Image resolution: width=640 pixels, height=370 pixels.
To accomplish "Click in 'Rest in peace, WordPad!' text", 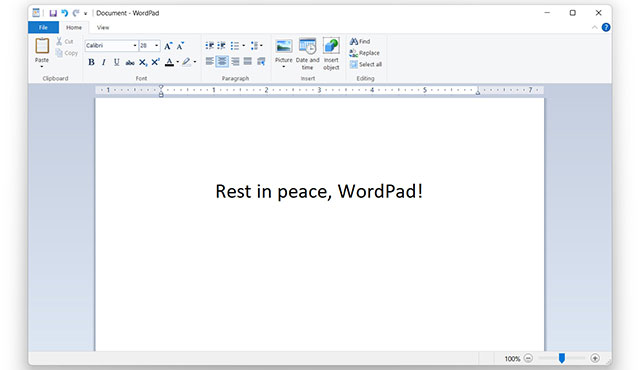I will [x=319, y=191].
